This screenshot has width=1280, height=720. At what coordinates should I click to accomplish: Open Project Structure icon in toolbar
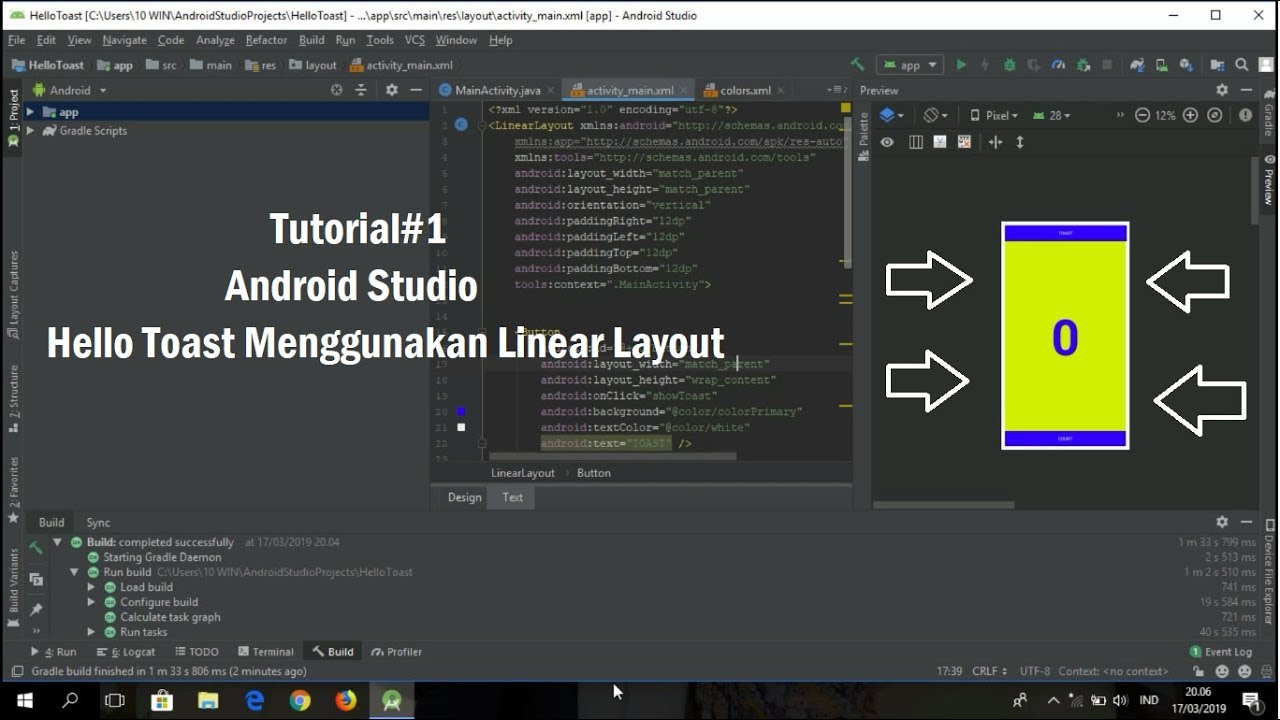[x=1217, y=65]
